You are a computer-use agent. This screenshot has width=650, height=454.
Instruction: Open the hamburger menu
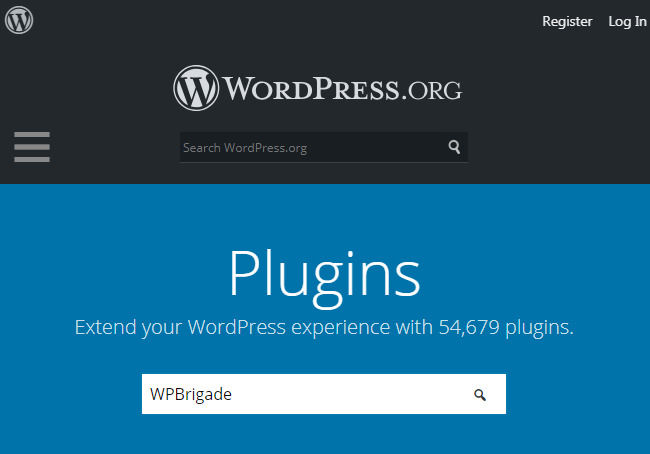(32, 147)
